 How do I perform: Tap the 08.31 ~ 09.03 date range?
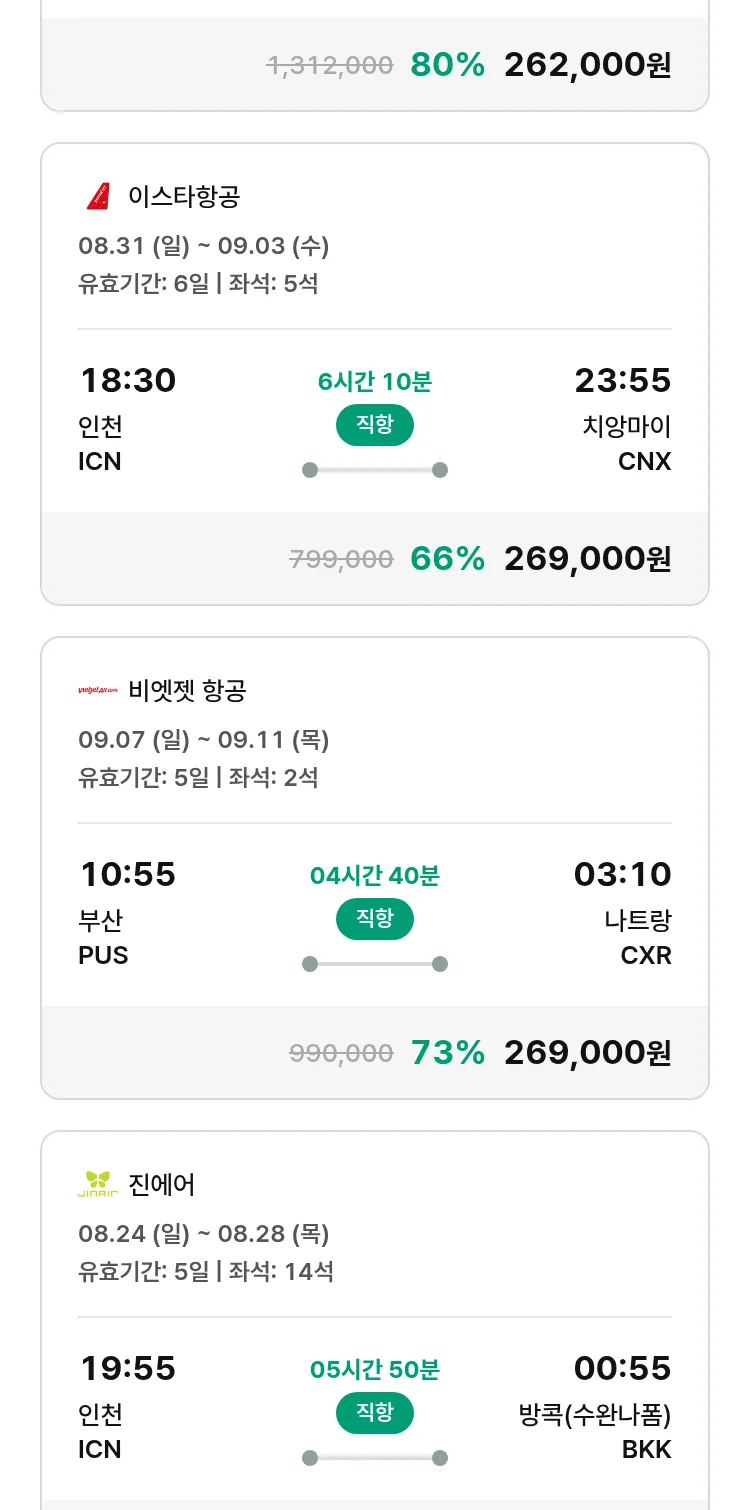tap(204, 246)
